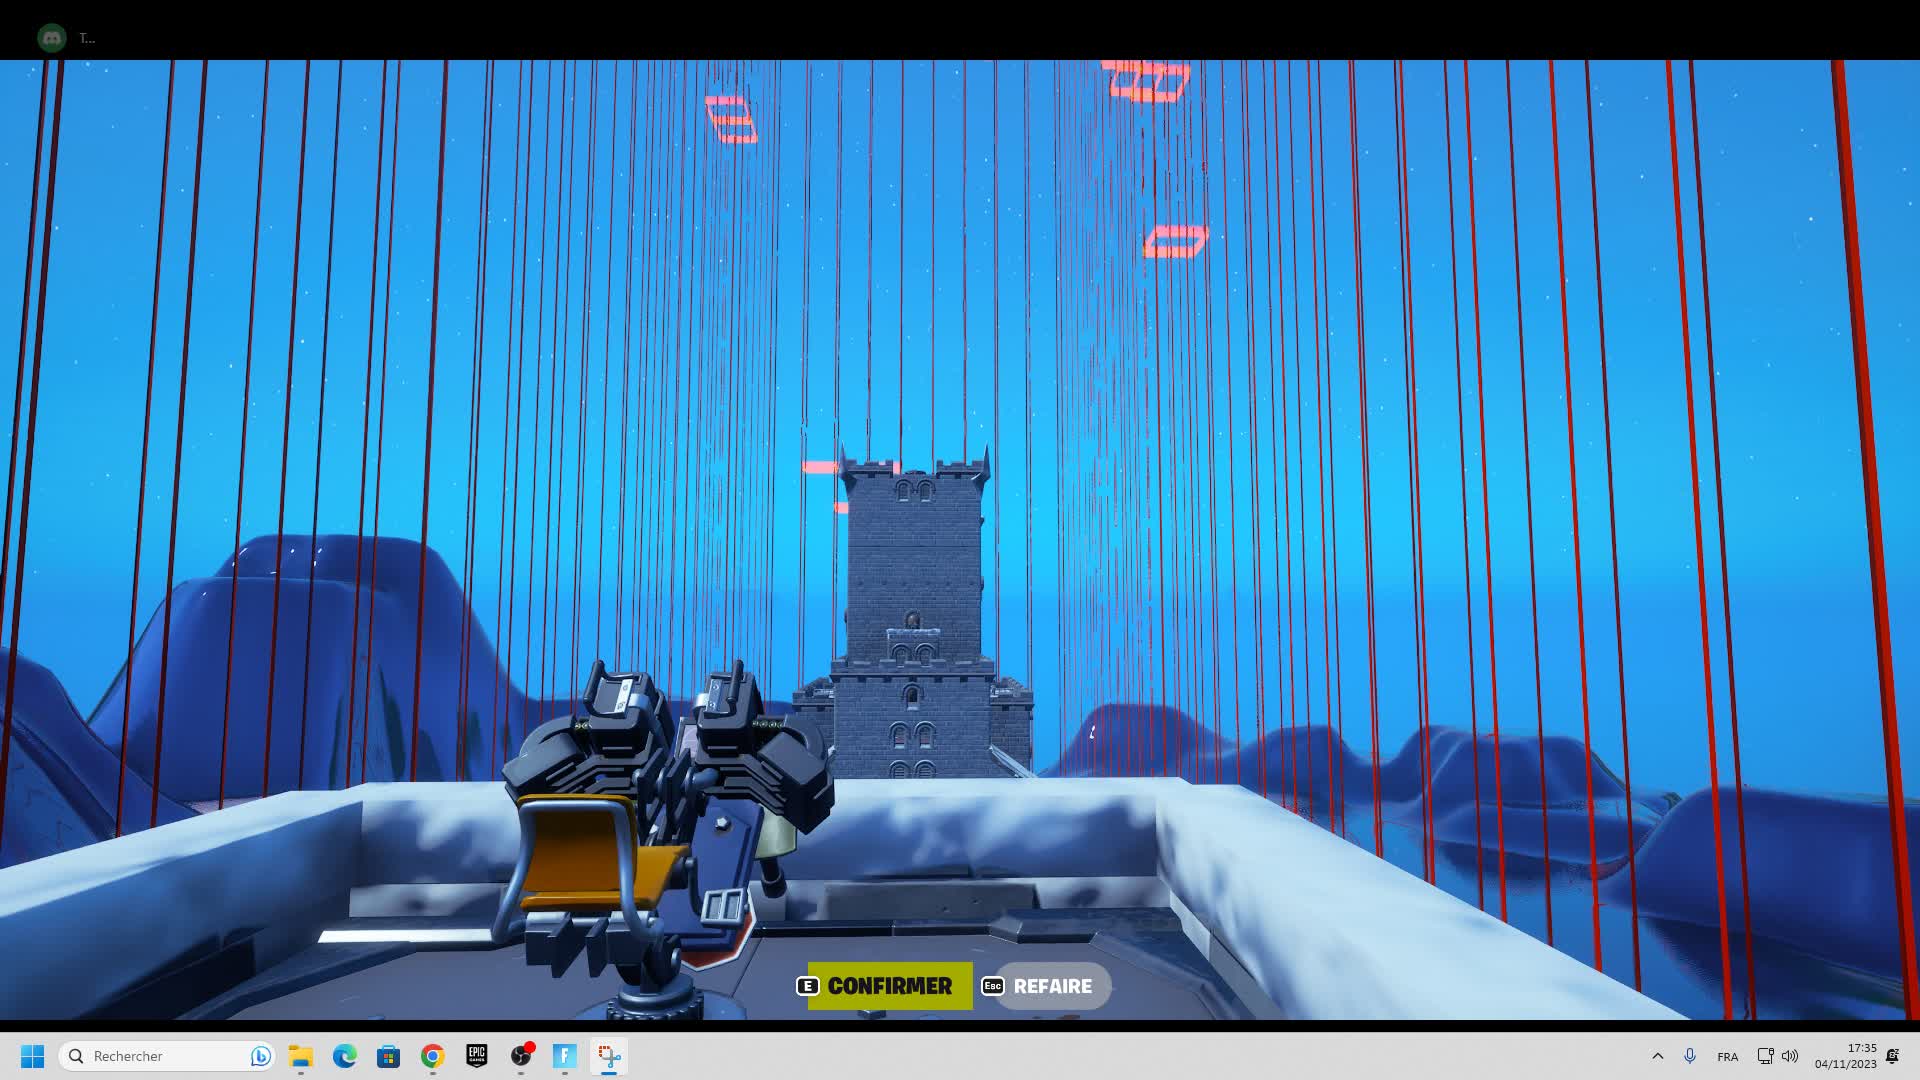
Task: Open the FRA keyboard language selector
Action: [x=1727, y=1056]
